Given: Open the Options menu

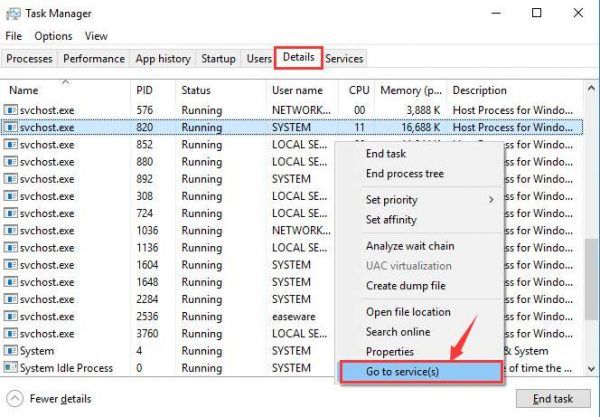Looking at the screenshot, I should pyautogui.click(x=53, y=36).
